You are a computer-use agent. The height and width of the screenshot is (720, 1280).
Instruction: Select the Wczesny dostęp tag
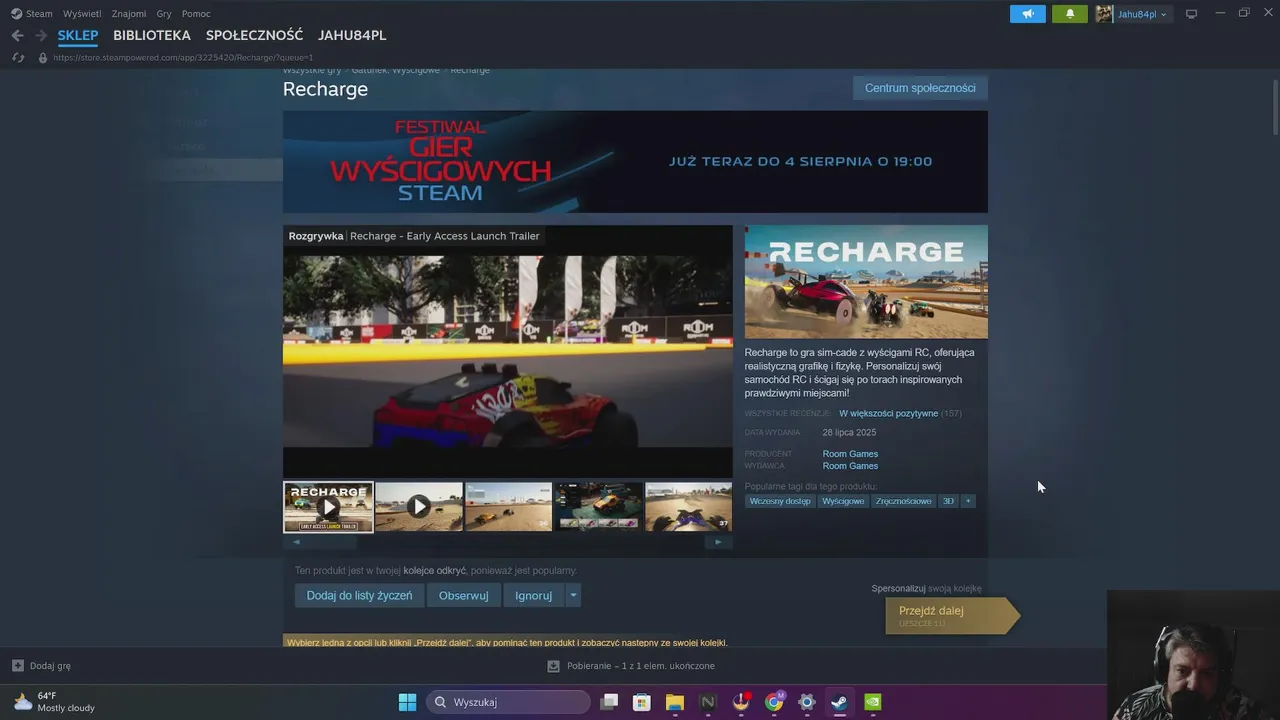tap(780, 501)
